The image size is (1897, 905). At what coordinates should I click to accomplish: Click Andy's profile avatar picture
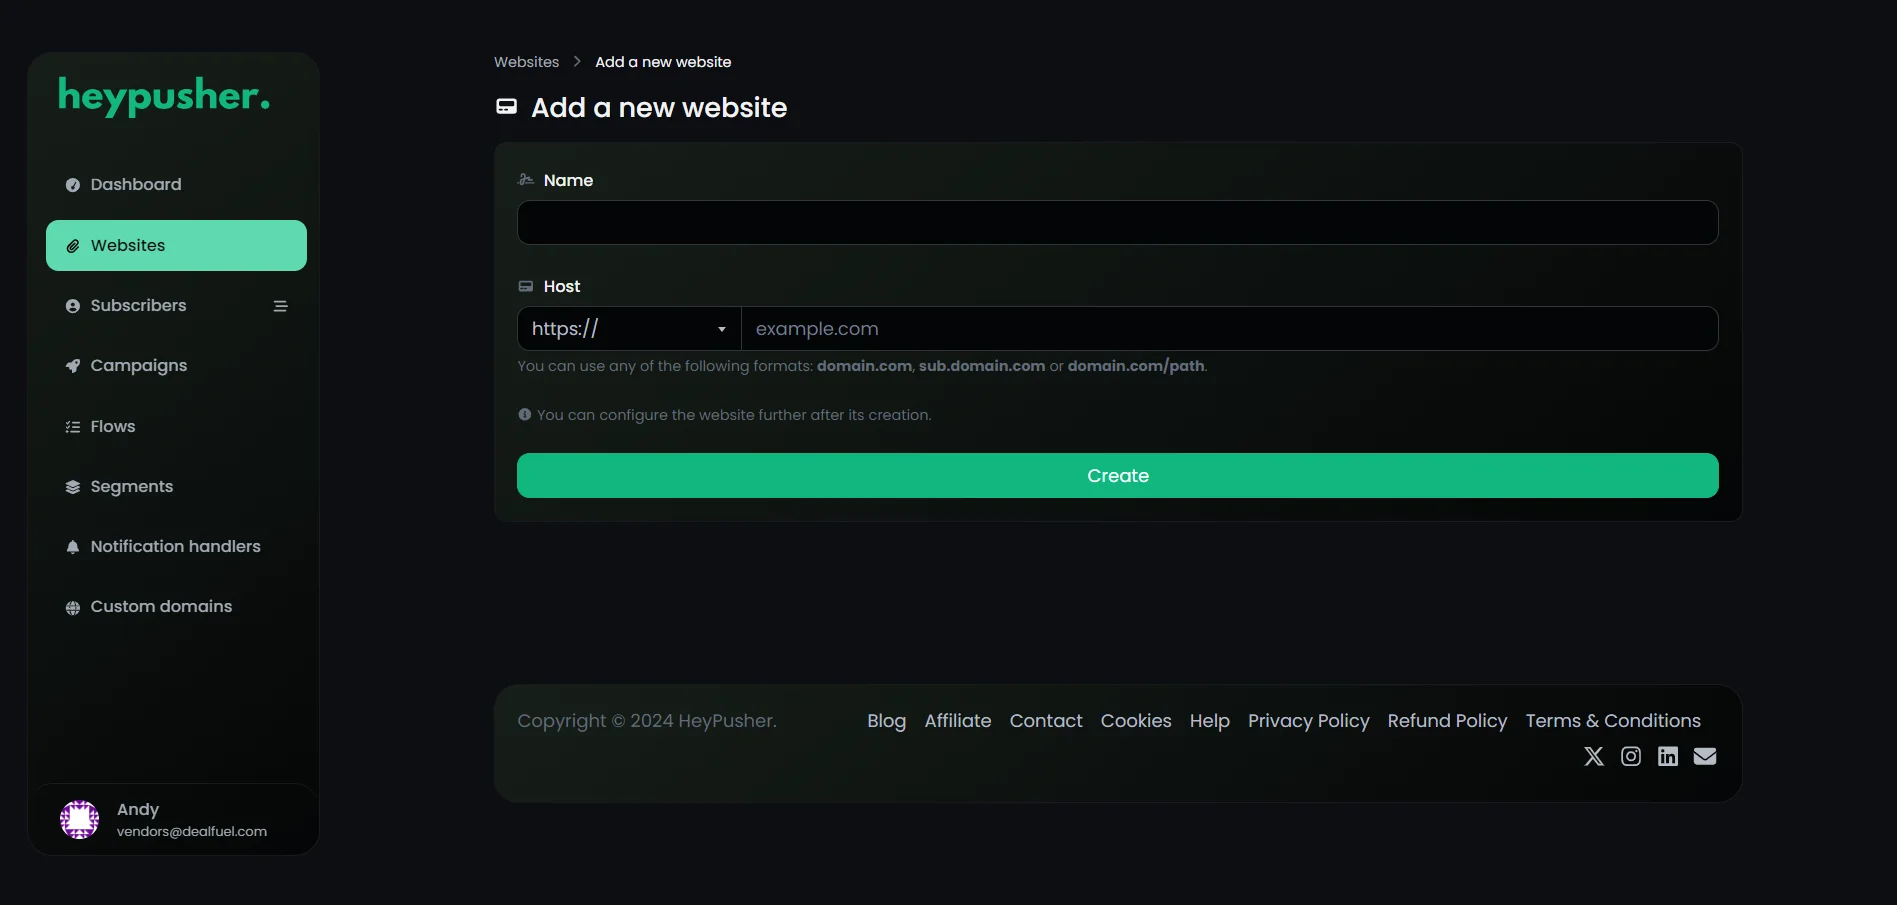(79, 818)
